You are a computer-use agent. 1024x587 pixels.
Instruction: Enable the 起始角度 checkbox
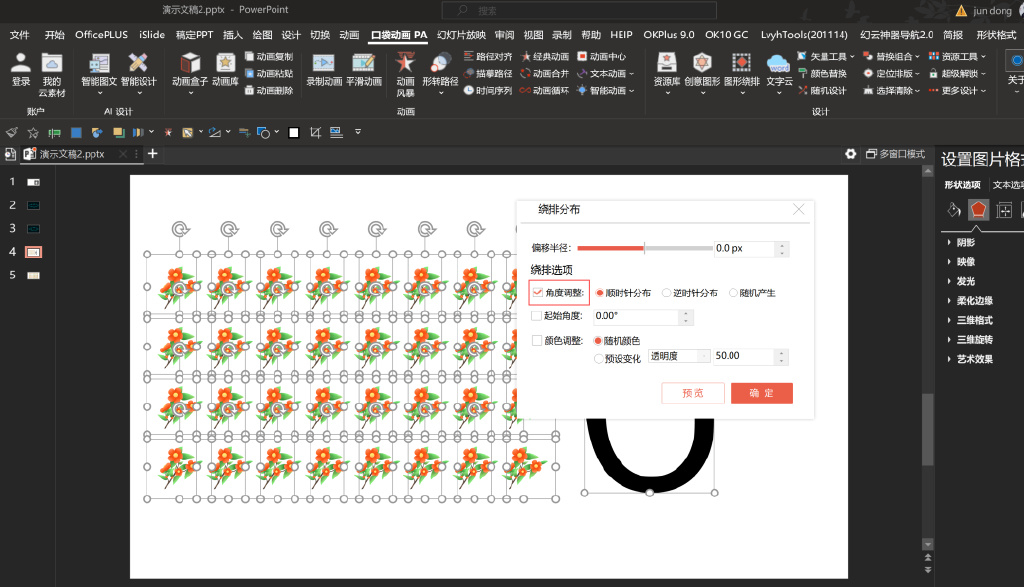pos(537,316)
